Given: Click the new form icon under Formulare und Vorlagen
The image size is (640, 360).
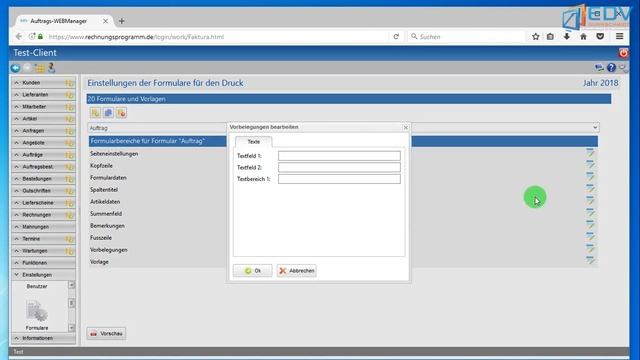Looking at the screenshot, I should coord(95,113).
